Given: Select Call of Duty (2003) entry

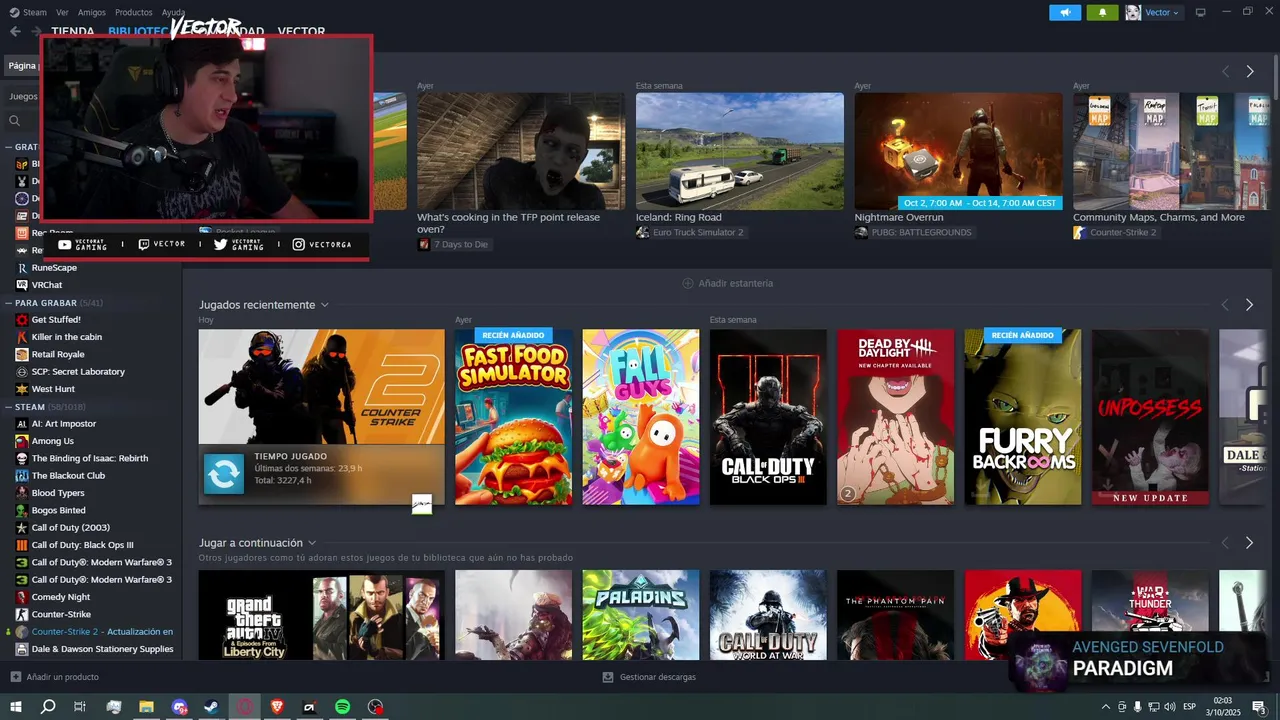Looking at the screenshot, I should [70, 528].
